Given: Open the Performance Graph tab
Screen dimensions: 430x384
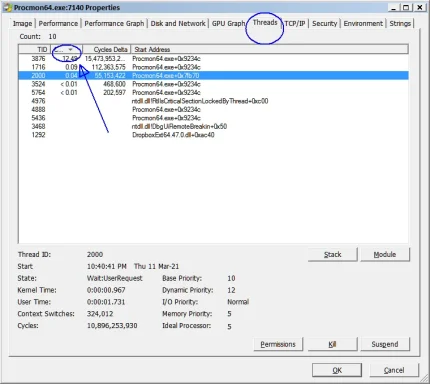Looking at the screenshot, I should point(114,24).
